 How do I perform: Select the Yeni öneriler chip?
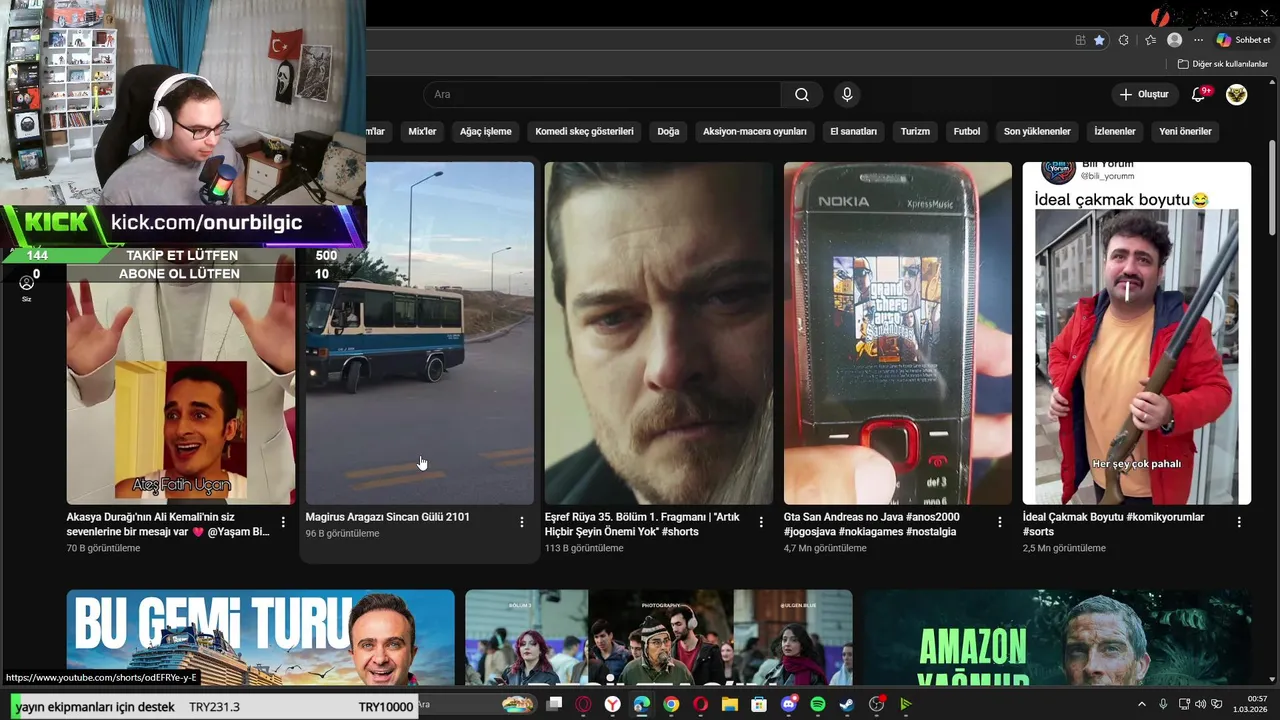click(x=1185, y=131)
